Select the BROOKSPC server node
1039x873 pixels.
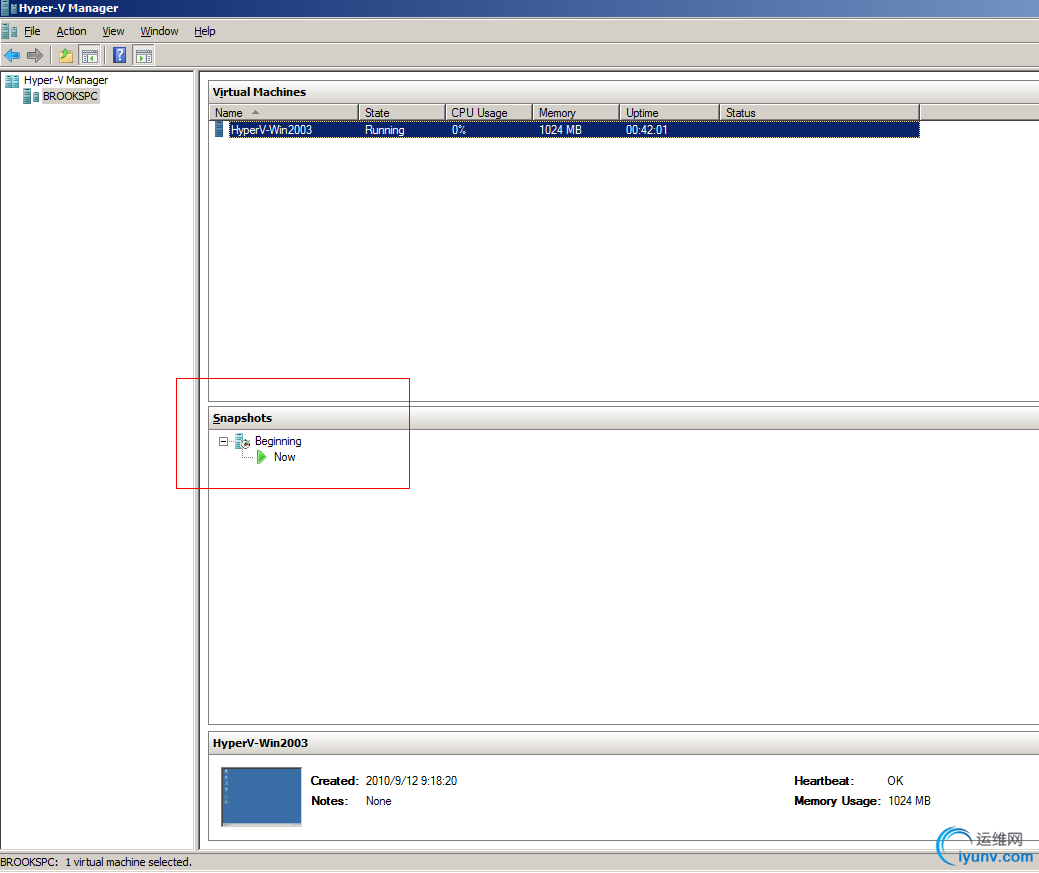(x=70, y=96)
